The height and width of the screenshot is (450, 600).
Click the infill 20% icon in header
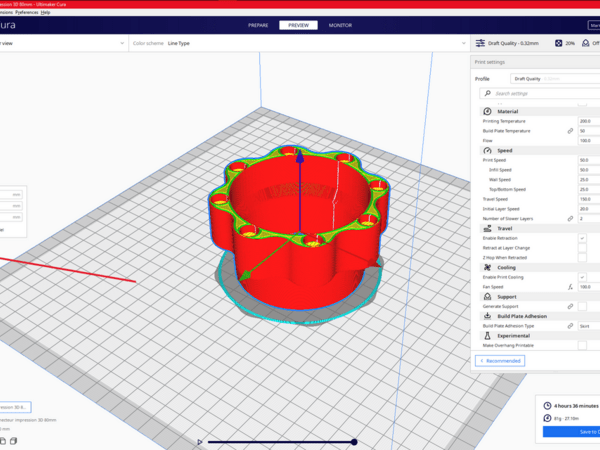coord(557,44)
